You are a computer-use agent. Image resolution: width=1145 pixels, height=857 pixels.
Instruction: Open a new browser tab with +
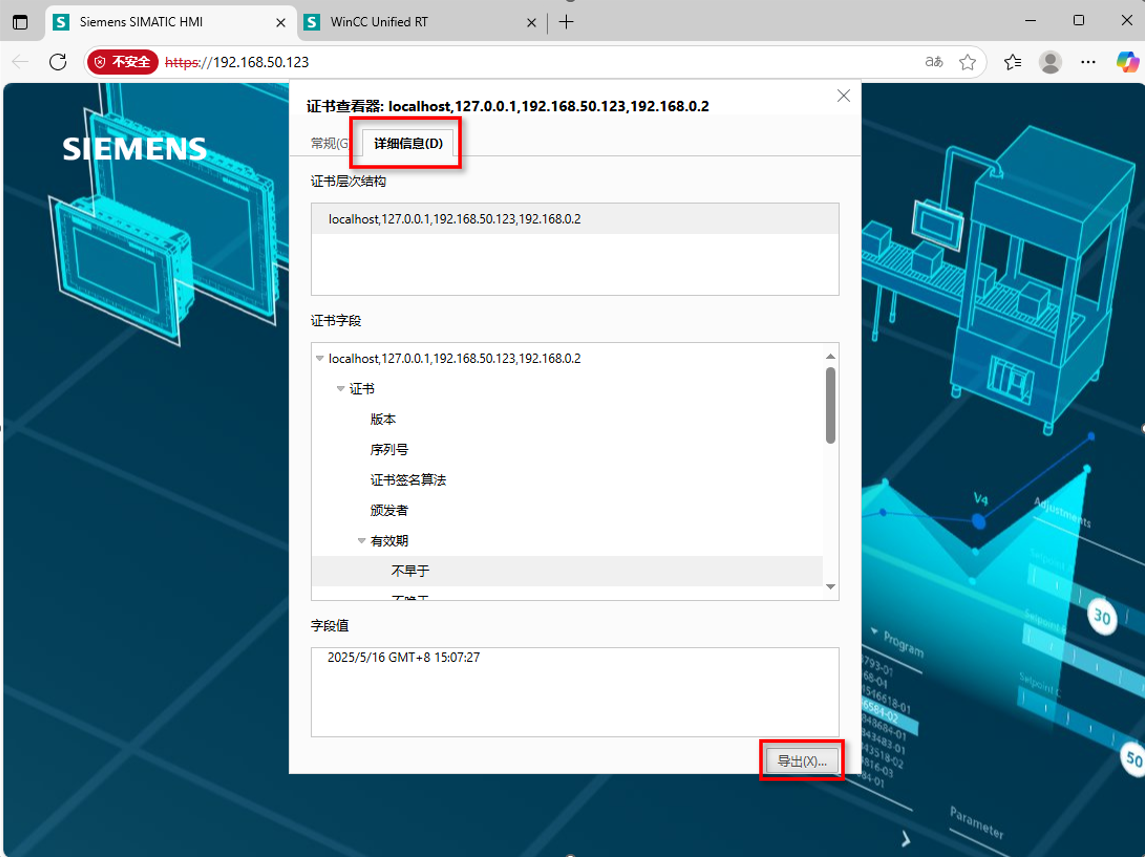[566, 20]
